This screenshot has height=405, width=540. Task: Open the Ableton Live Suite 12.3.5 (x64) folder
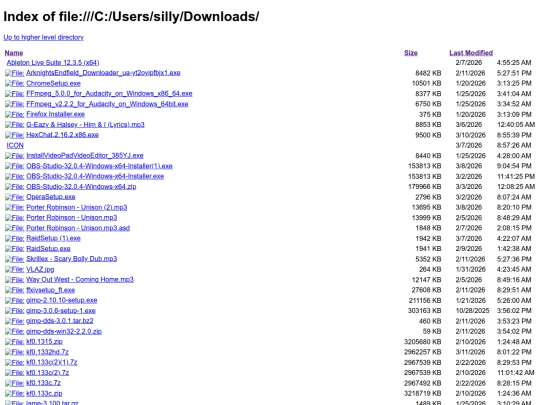point(53,62)
